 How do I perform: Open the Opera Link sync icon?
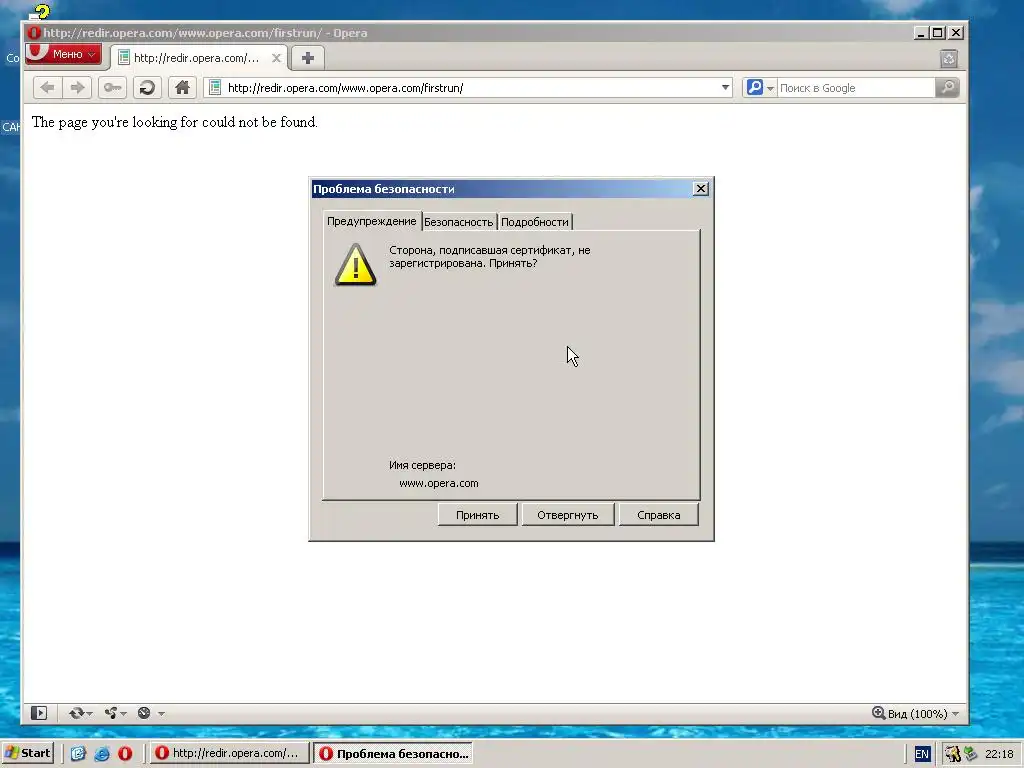77,713
